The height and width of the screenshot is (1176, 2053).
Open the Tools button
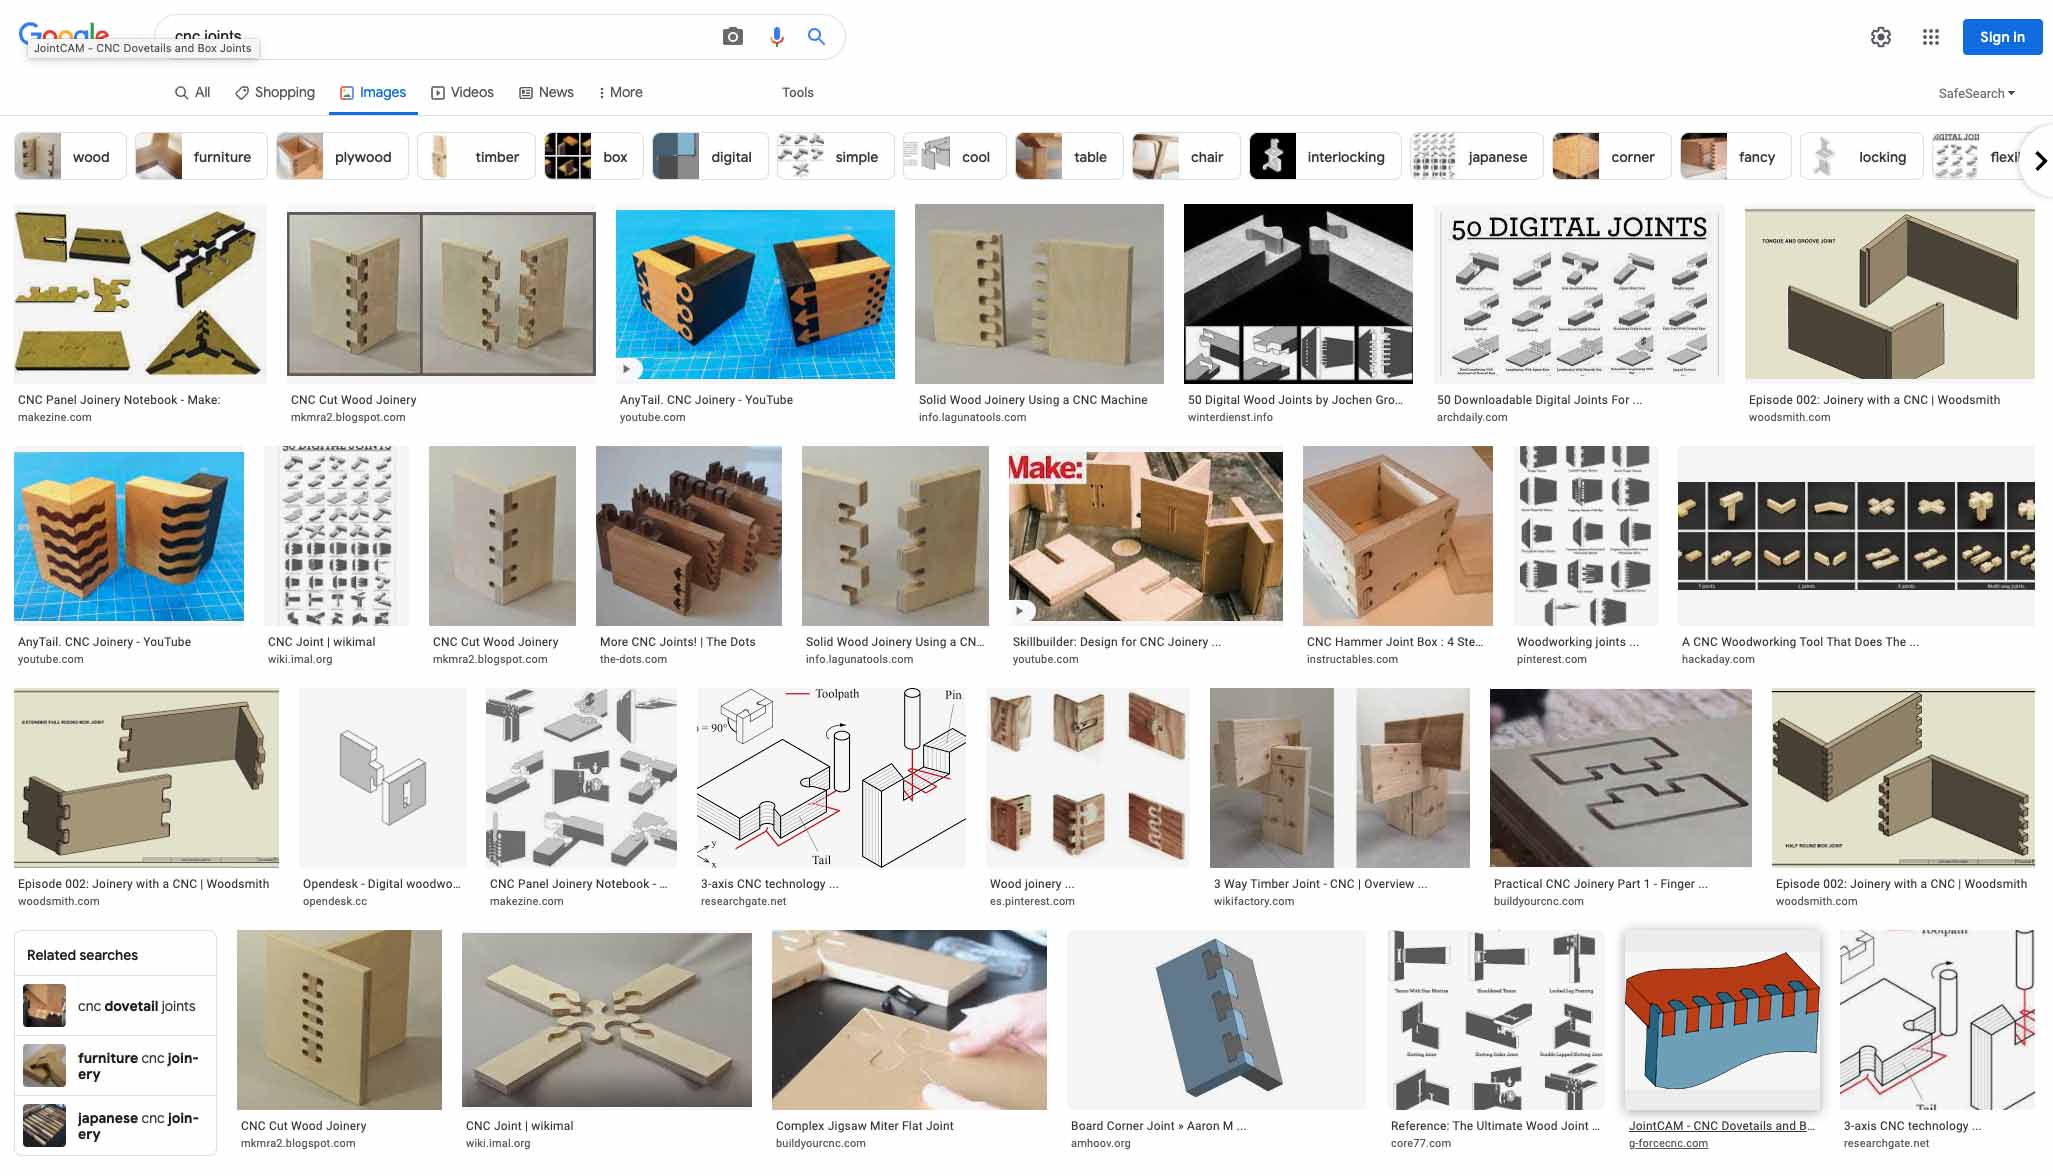click(797, 92)
